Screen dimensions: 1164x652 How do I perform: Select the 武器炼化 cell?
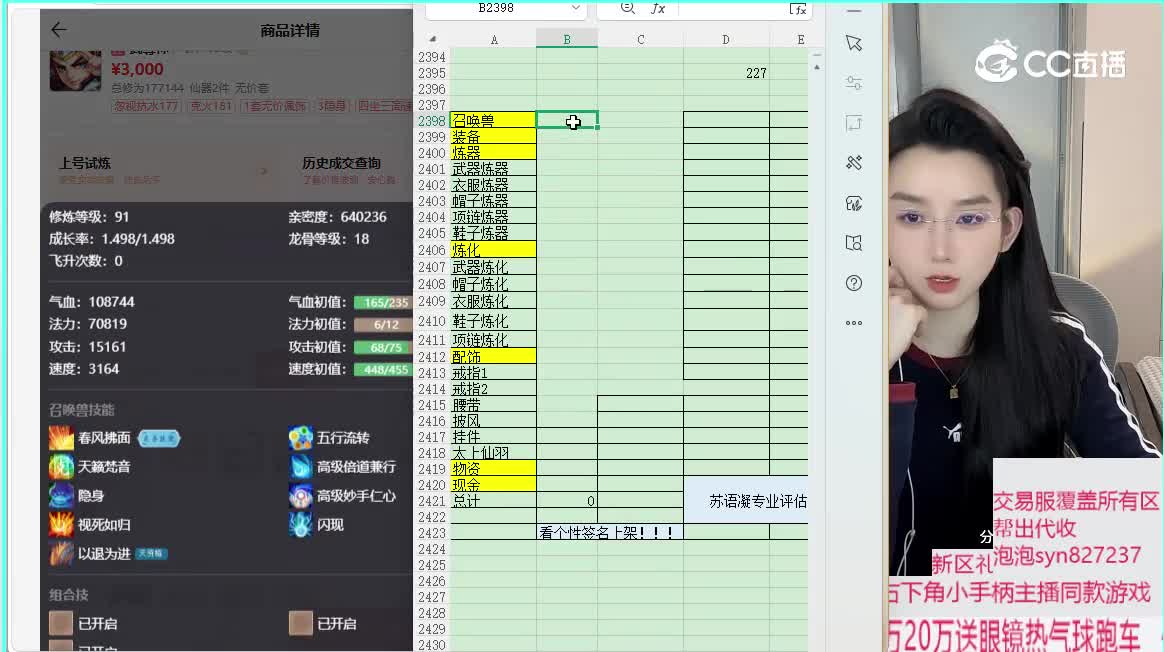click(493, 267)
